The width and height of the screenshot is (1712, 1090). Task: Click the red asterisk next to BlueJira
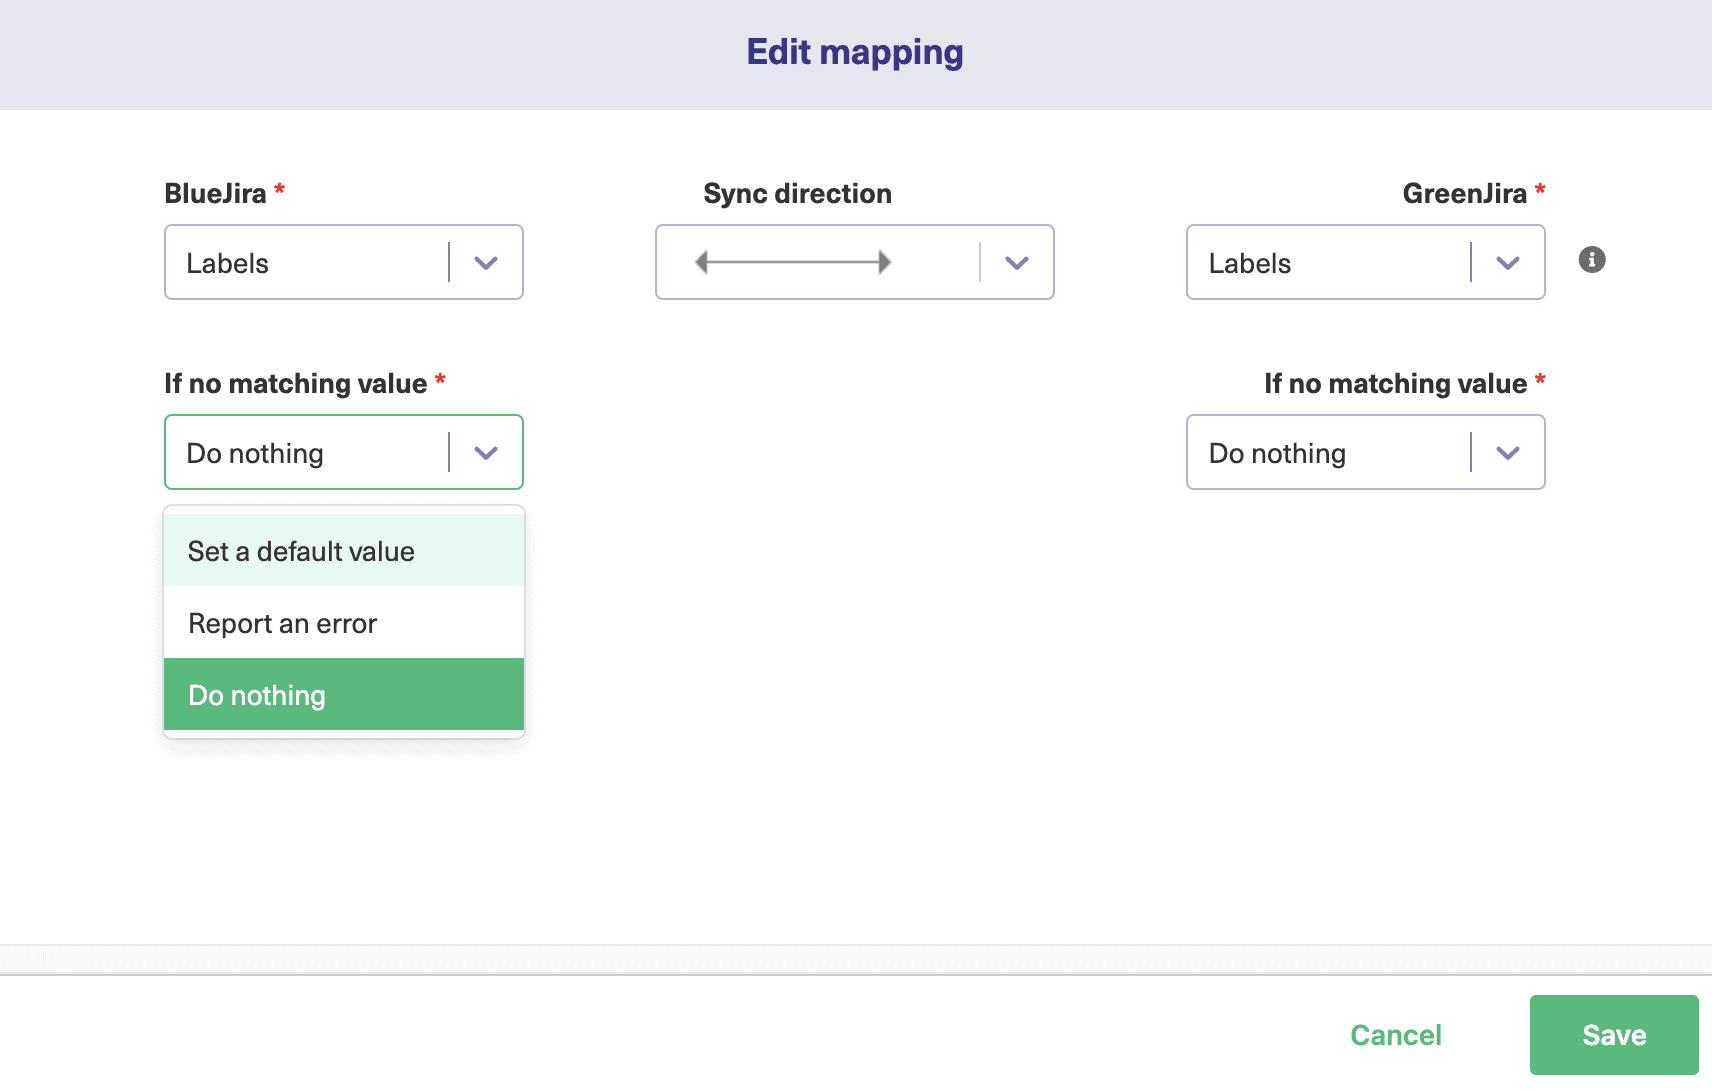tap(279, 190)
